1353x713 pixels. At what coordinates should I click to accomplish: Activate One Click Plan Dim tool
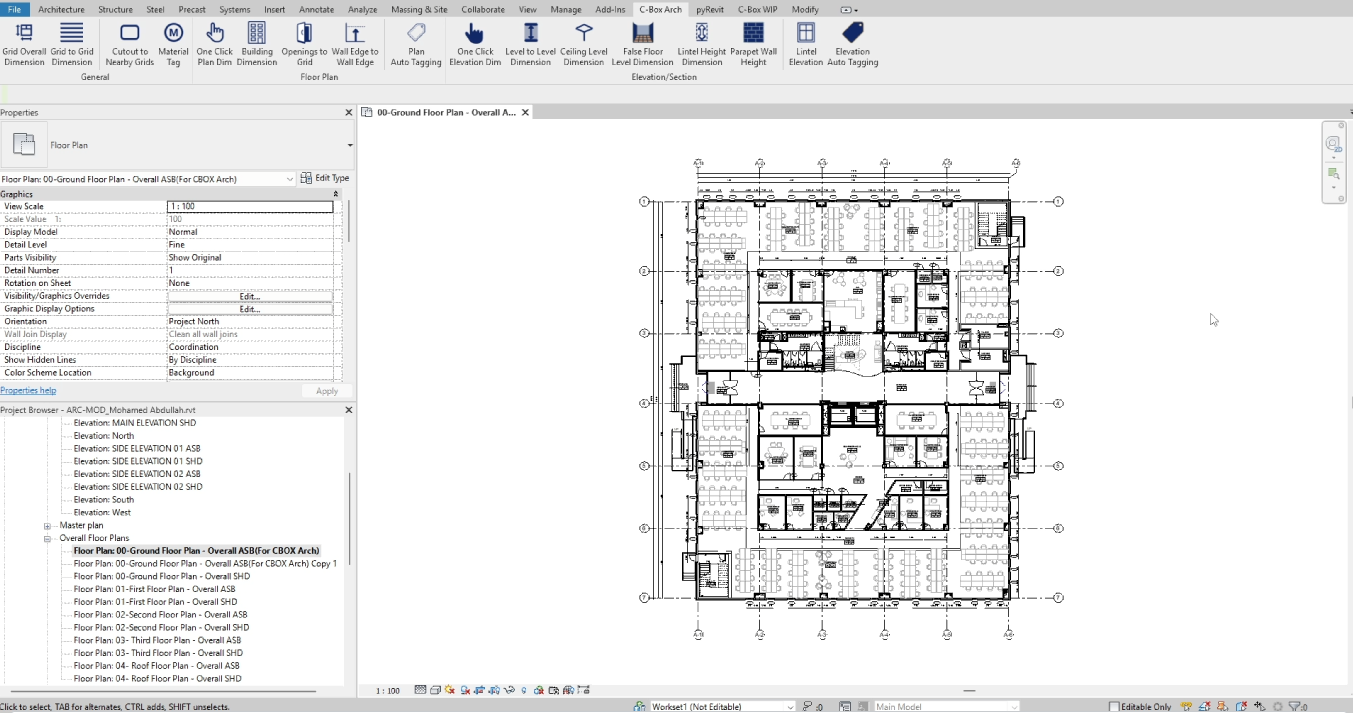[215, 45]
